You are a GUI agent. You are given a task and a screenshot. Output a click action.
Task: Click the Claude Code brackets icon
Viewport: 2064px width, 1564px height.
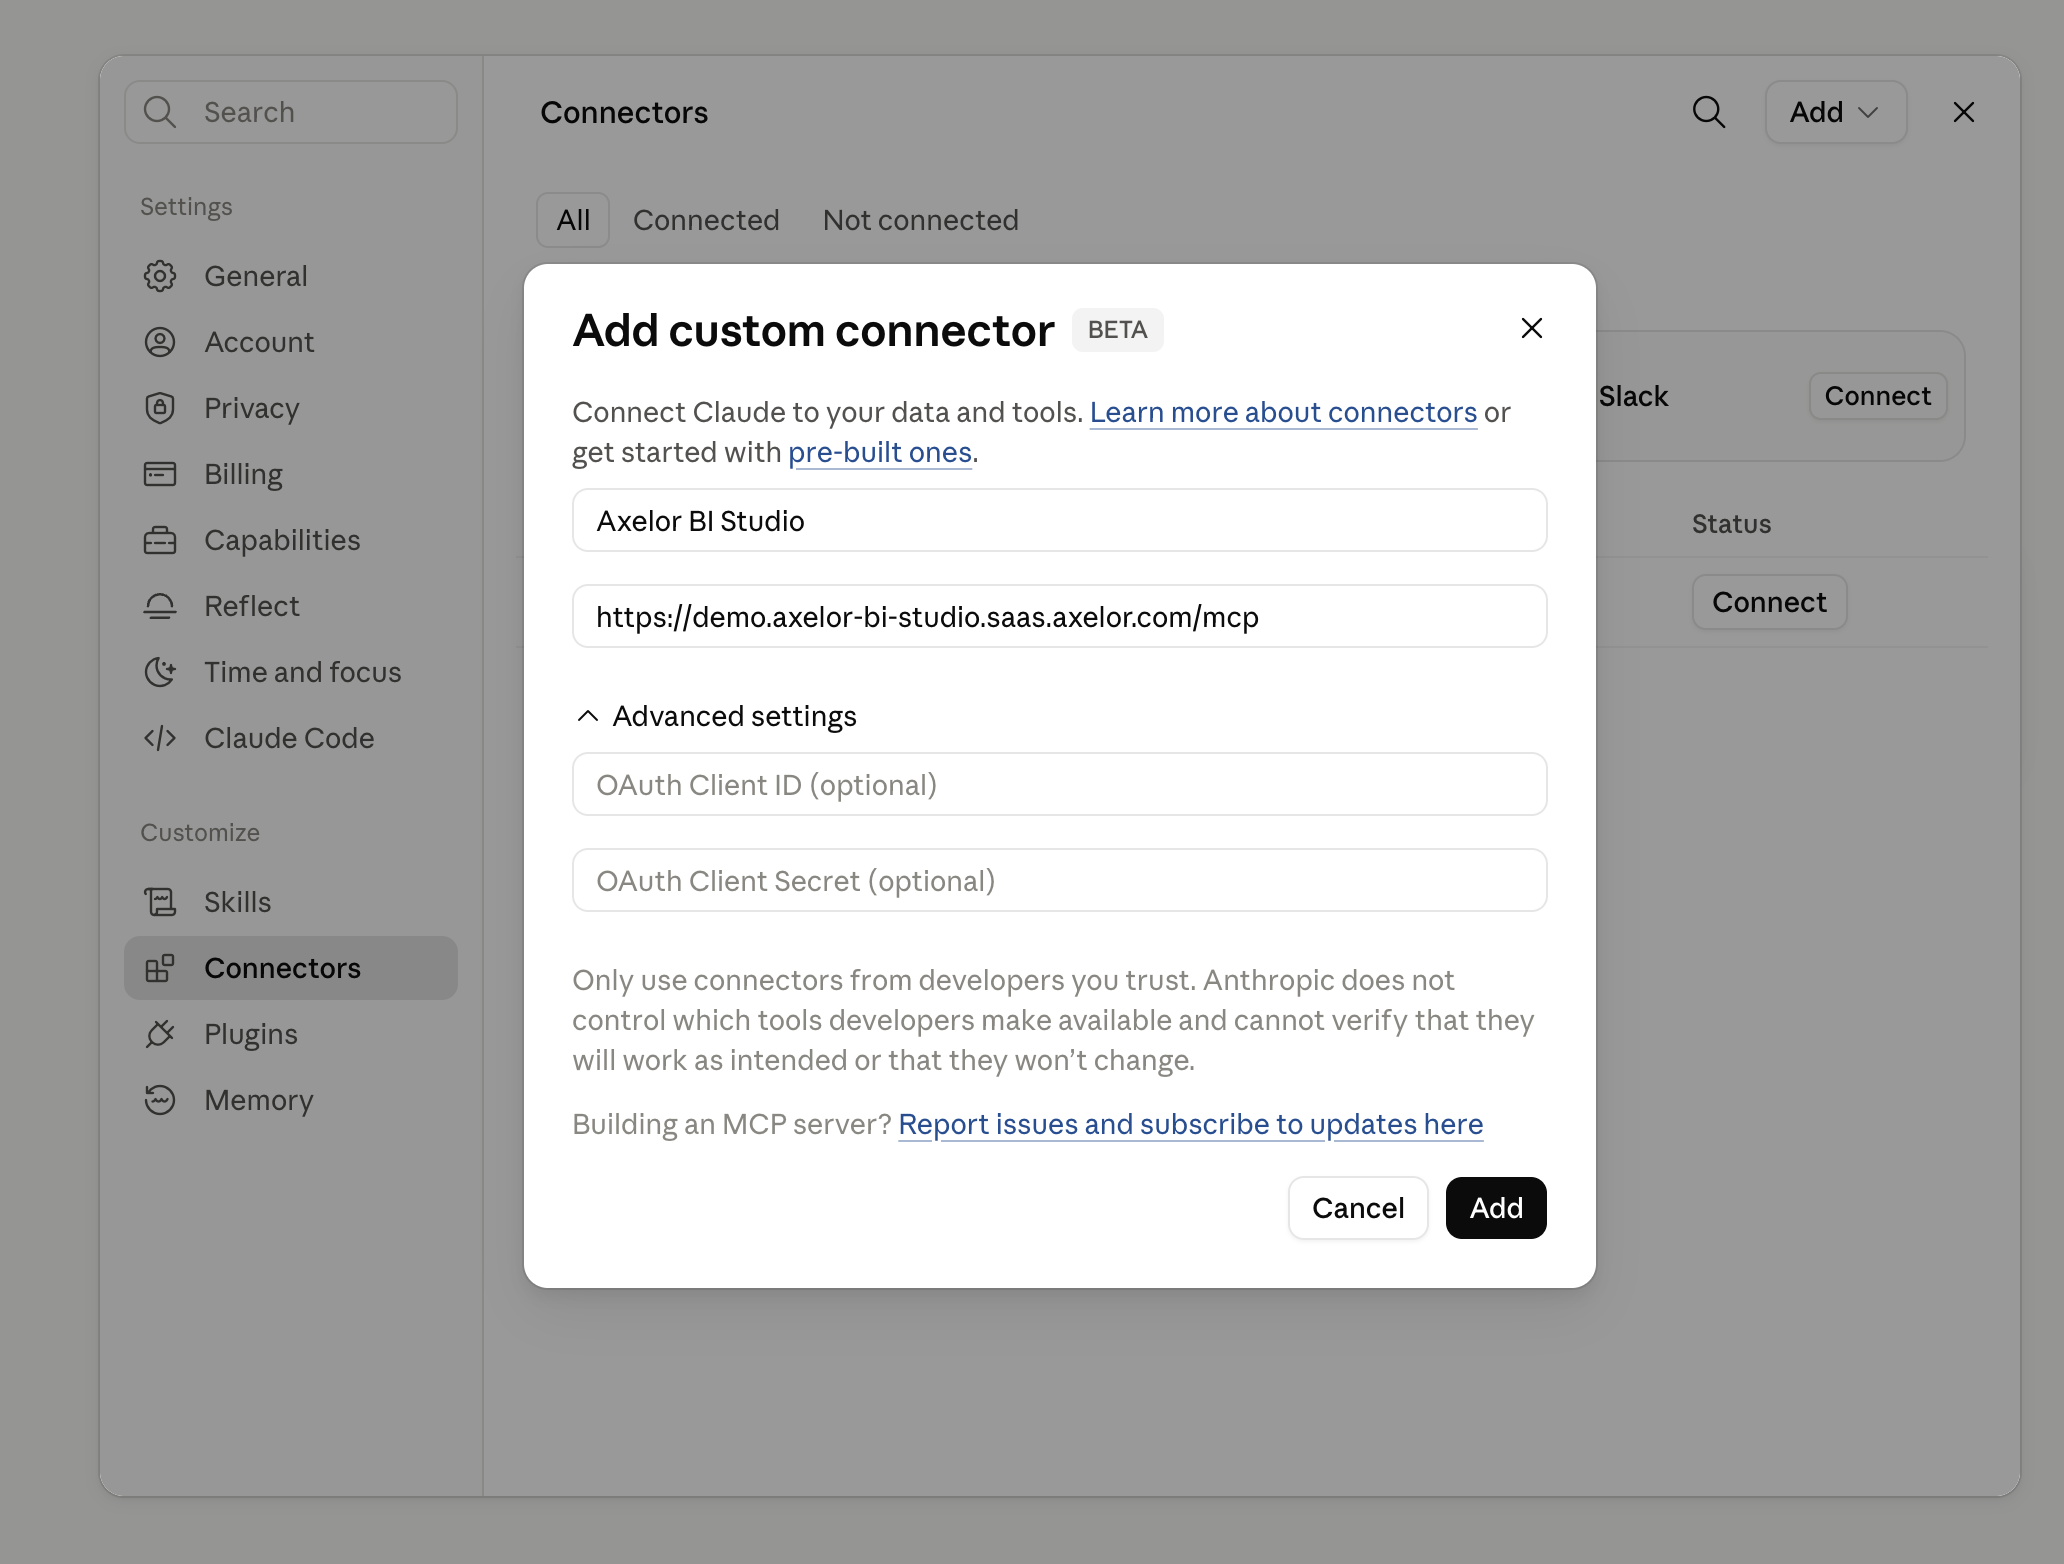click(x=160, y=738)
